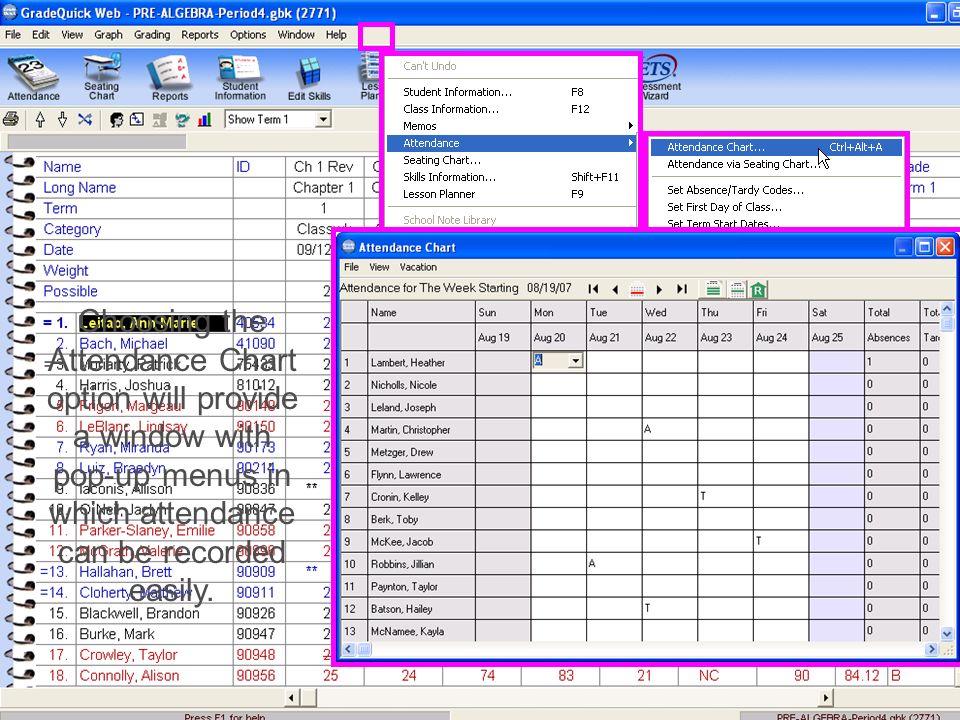
Task: Click the bar graph toolbar icon
Action: (x=204, y=119)
